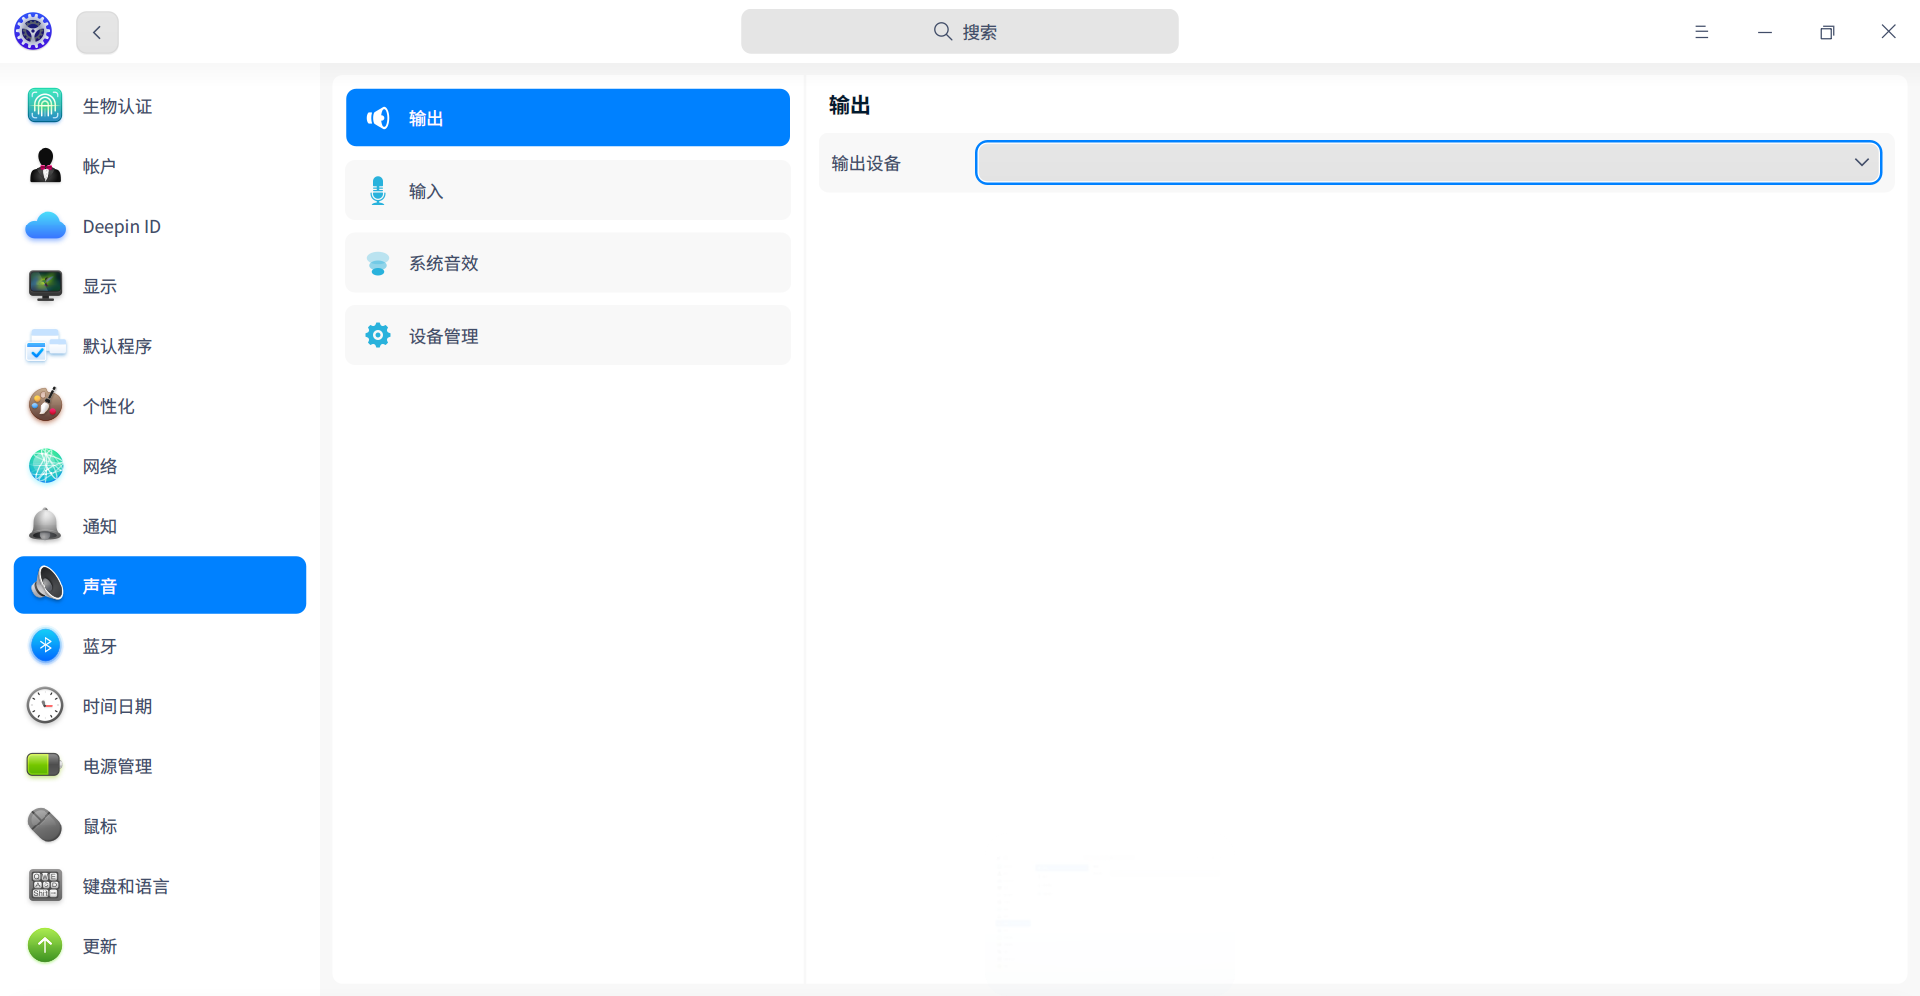
Task: Open the 系统音效 tab
Action: [568, 263]
